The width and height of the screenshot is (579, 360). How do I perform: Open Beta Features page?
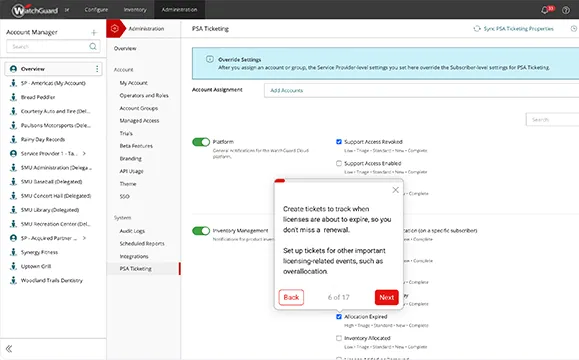click(x=136, y=146)
